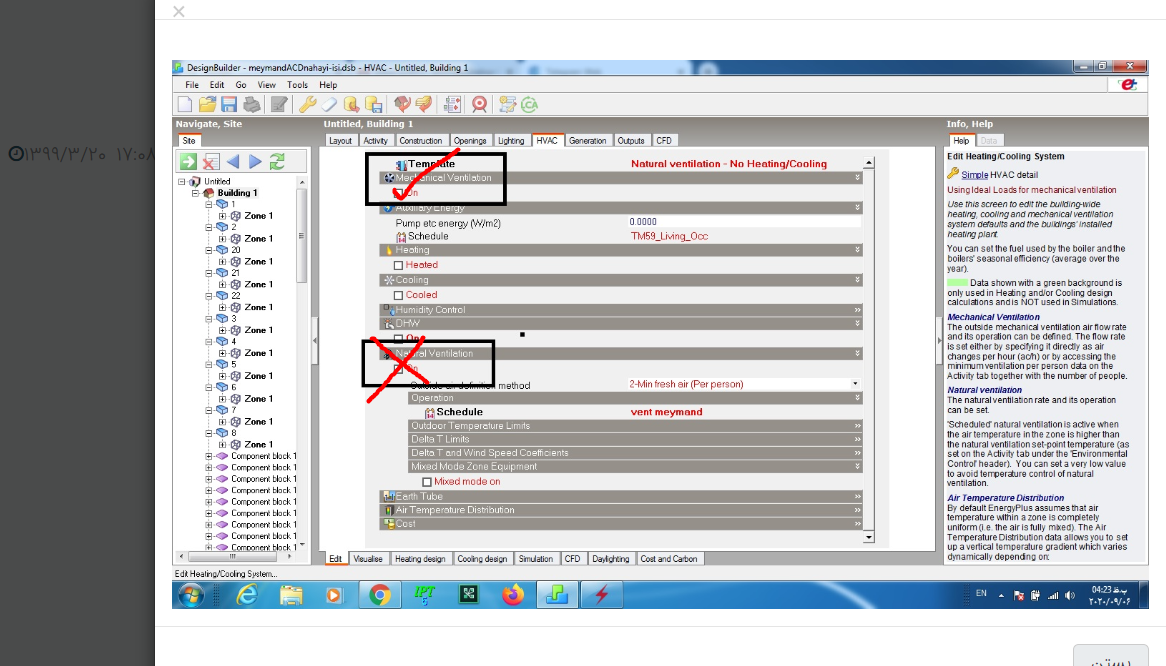This screenshot has height=666, width=1166.
Task: Select the TM59_Living_Occ schedule value
Action: point(669,236)
